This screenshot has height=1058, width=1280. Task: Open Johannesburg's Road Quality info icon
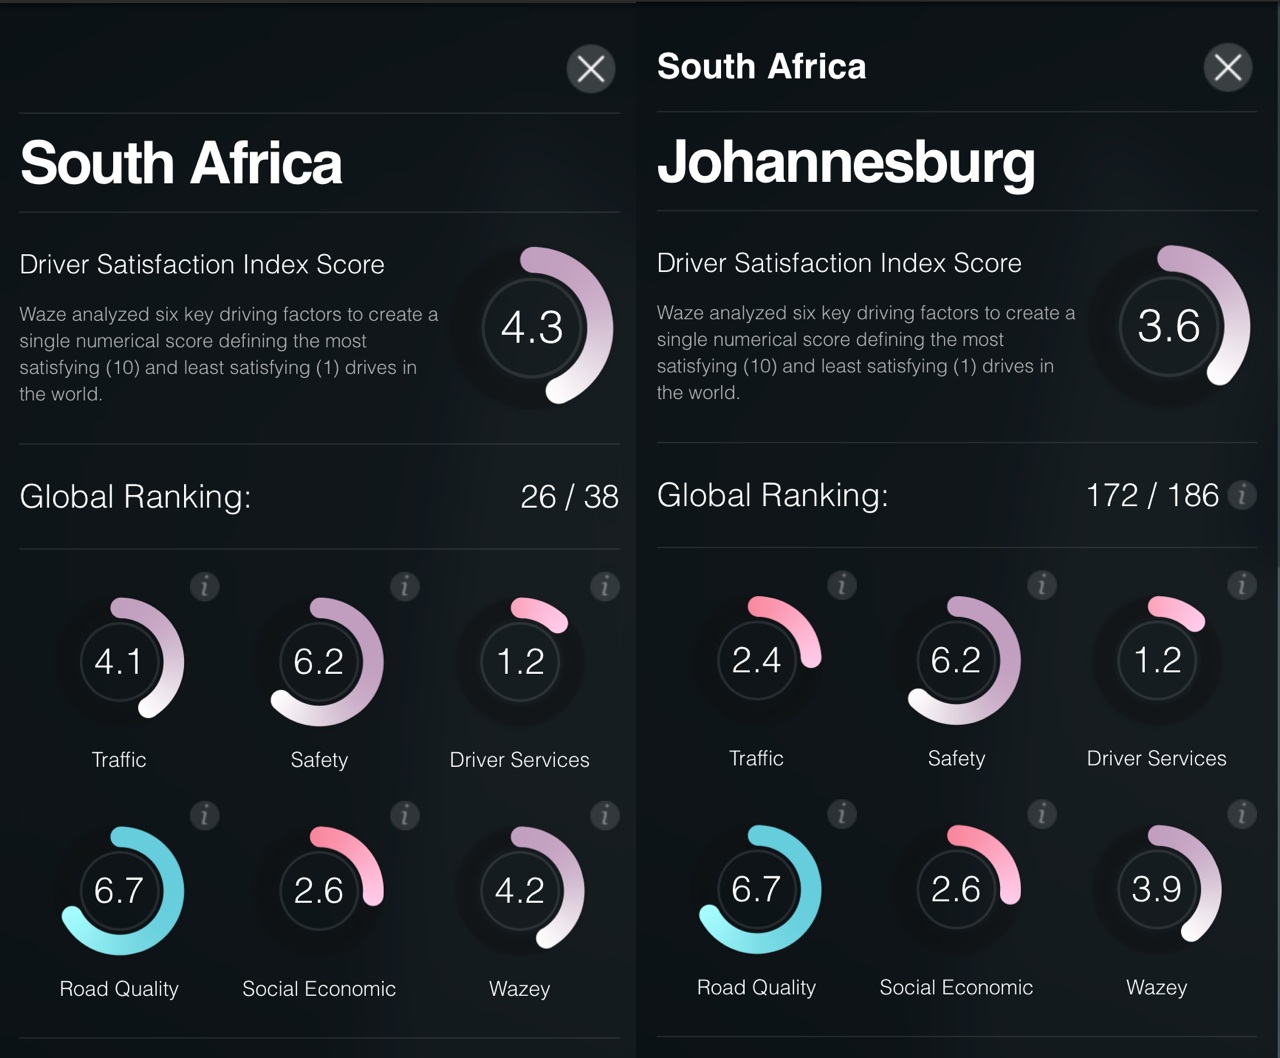click(842, 814)
